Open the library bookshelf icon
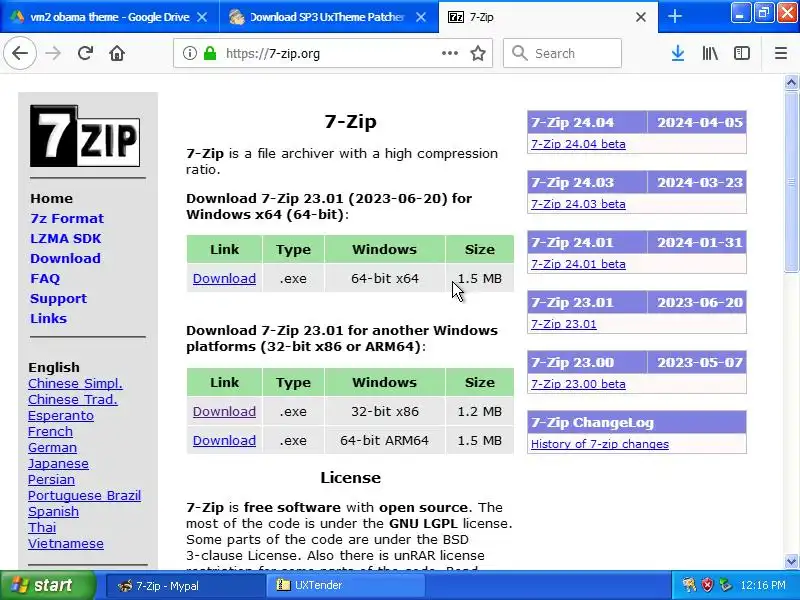800x600 pixels. [710, 53]
